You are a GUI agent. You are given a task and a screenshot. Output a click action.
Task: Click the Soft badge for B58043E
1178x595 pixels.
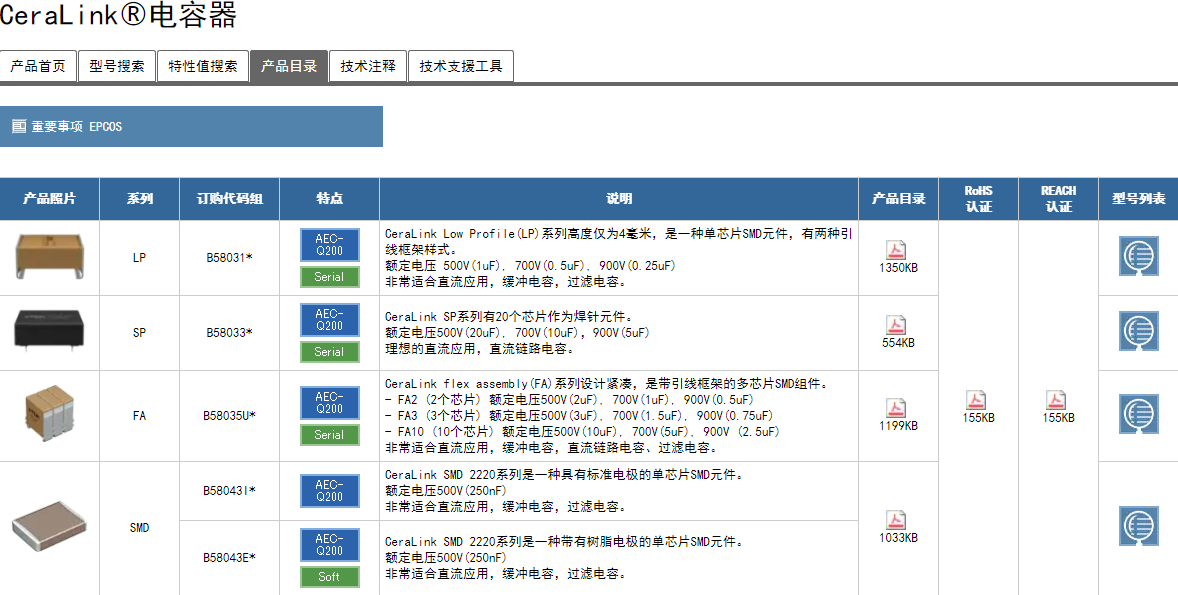pos(329,577)
